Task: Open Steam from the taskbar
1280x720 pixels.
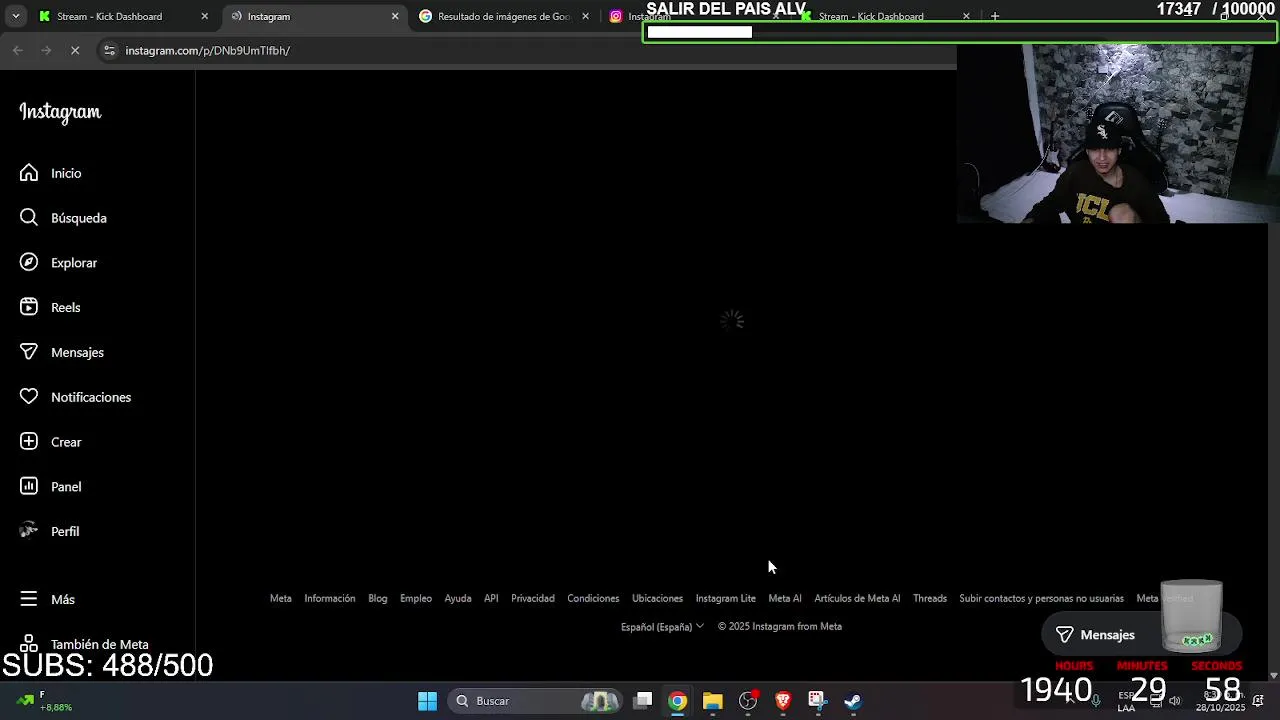Action: pyautogui.click(x=853, y=701)
